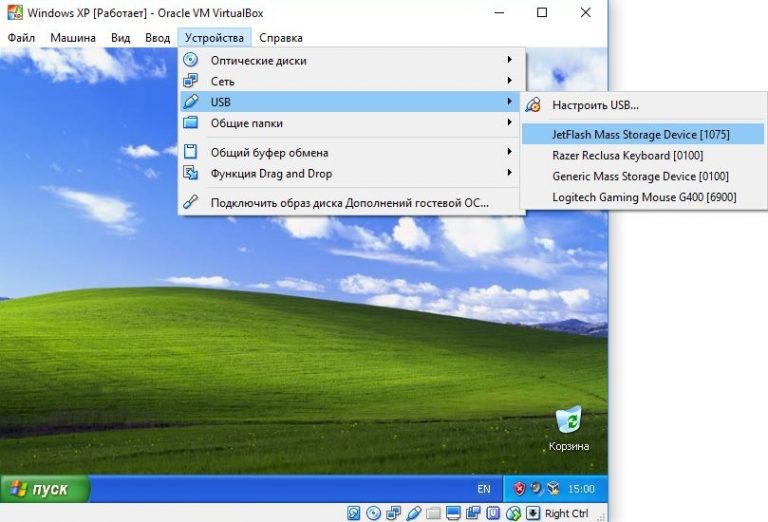Click the shared folders status bar icon
Screen dimensions: 768x522
(433, 513)
